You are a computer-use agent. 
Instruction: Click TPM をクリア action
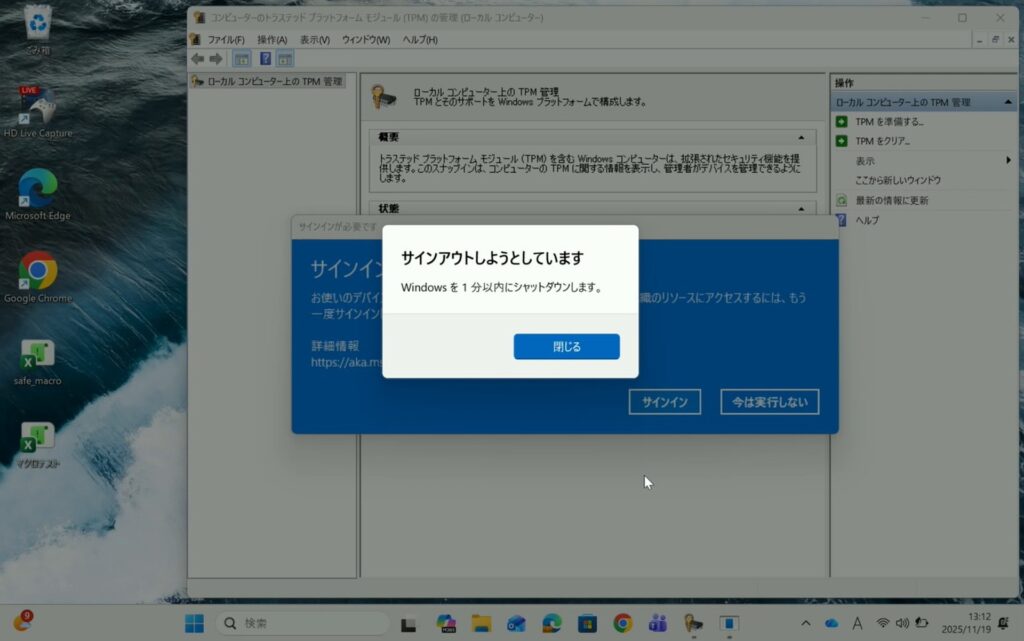(882, 141)
